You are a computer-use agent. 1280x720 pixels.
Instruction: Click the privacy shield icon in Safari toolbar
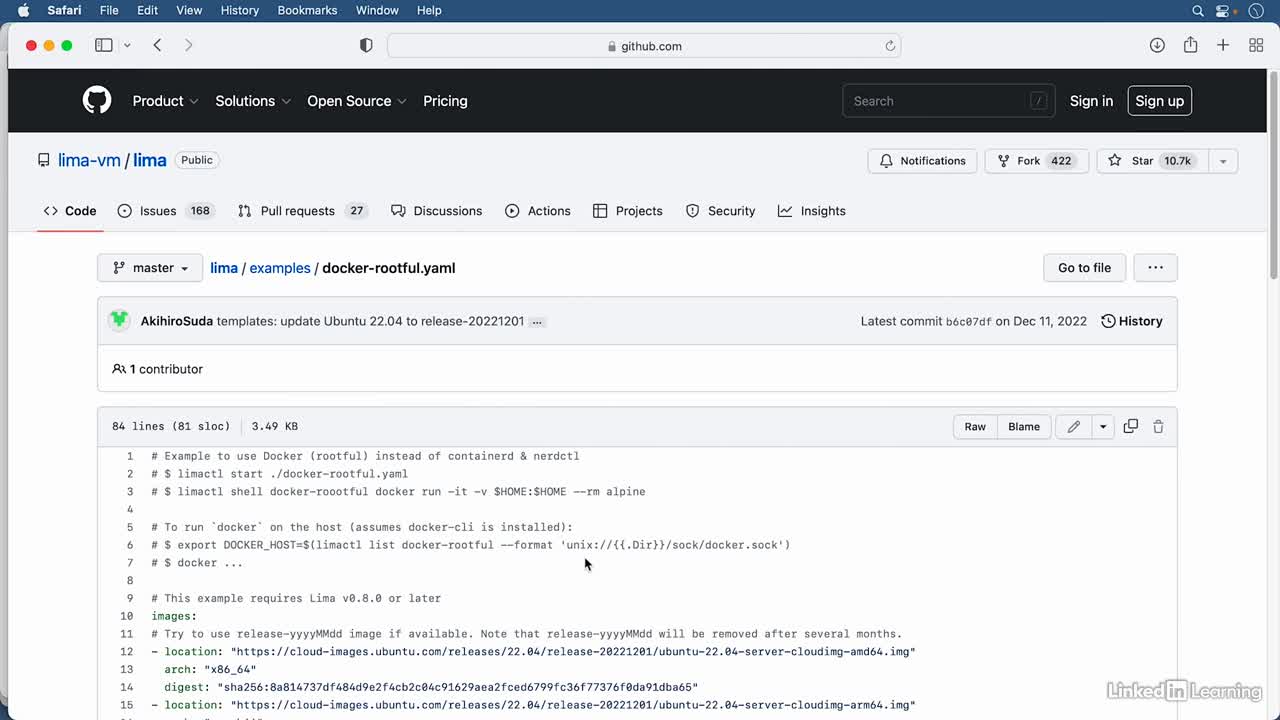(x=366, y=46)
